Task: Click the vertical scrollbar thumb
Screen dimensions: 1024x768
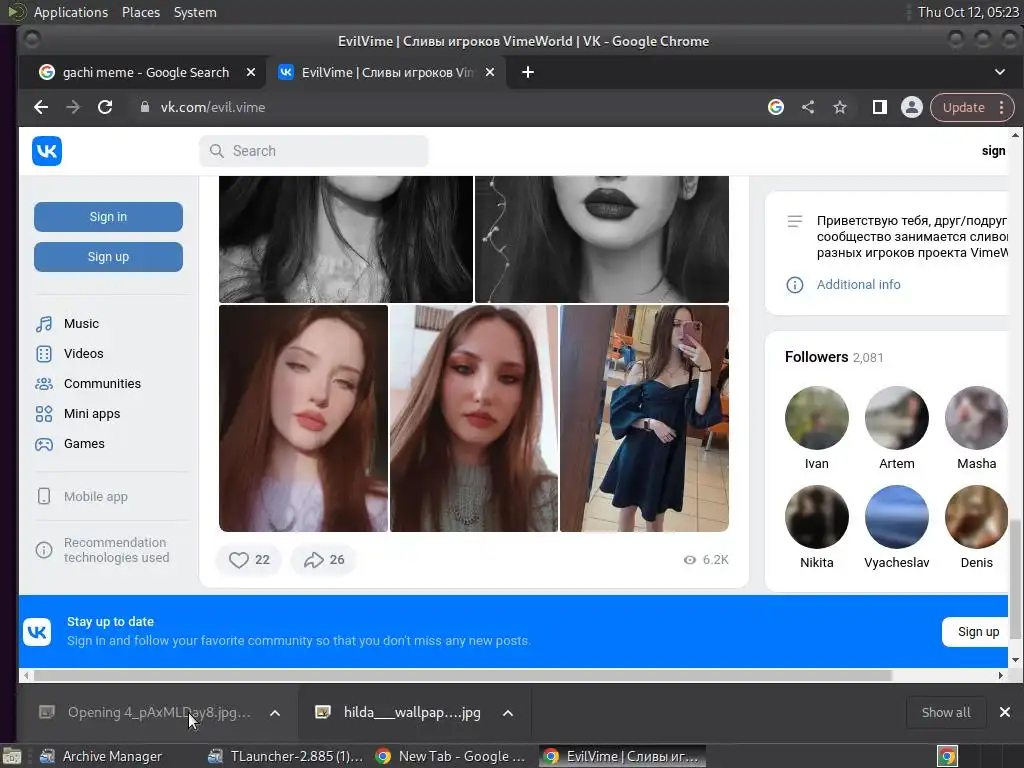Action: pyautogui.click(x=1015, y=579)
